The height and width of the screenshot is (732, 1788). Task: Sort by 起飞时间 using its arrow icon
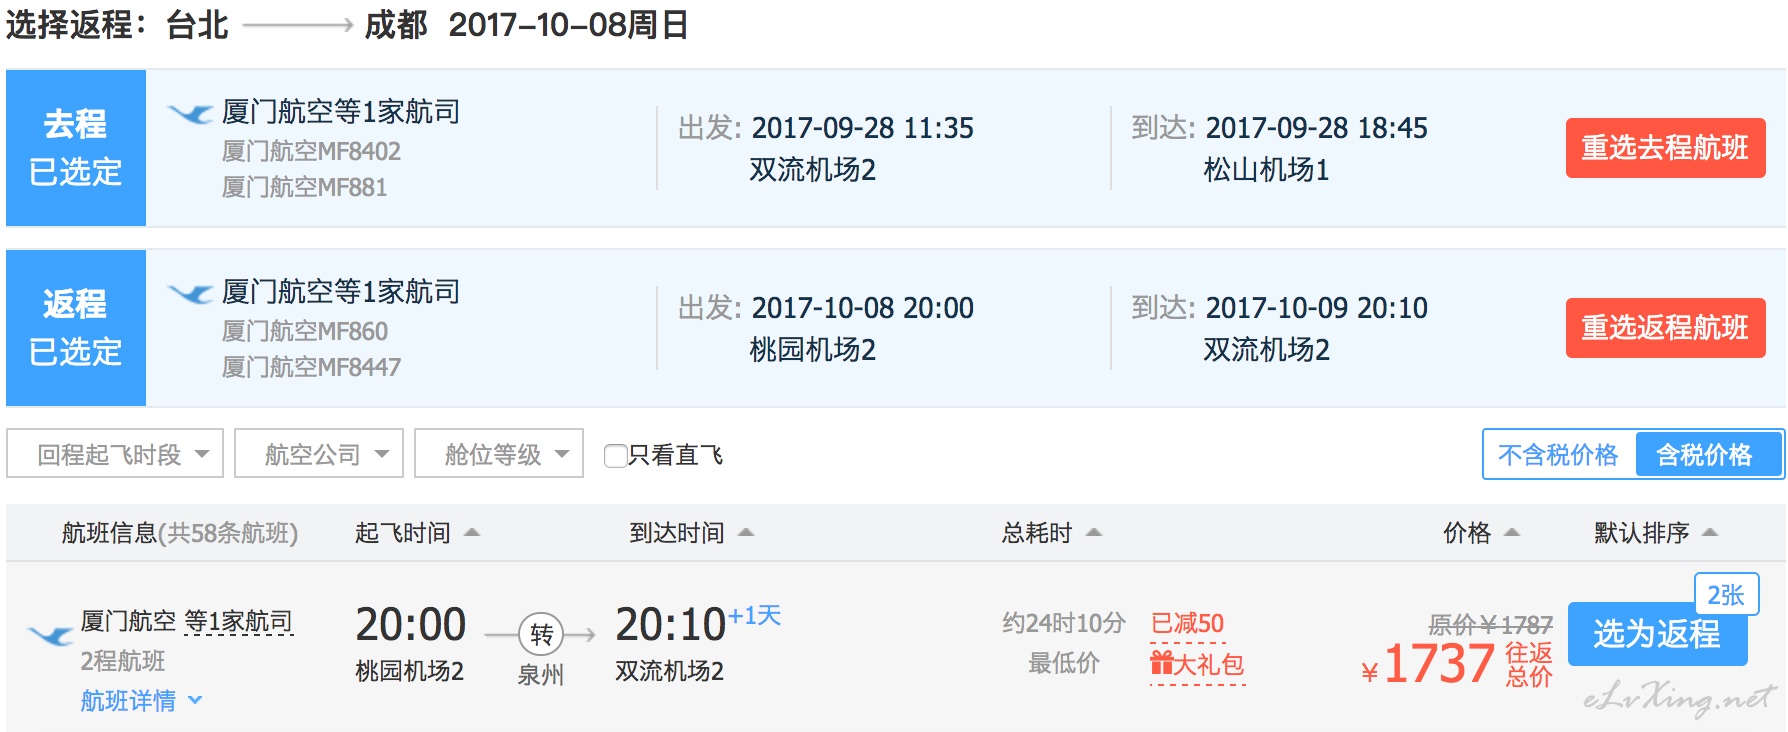pyautogui.click(x=472, y=533)
